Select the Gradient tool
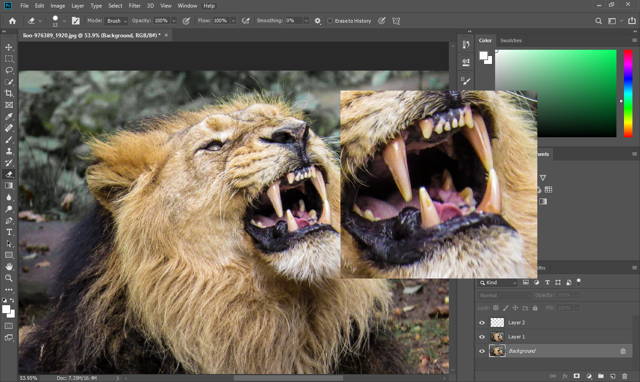Image resolution: width=640 pixels, height=382 pixels. [x=9, y=186]
